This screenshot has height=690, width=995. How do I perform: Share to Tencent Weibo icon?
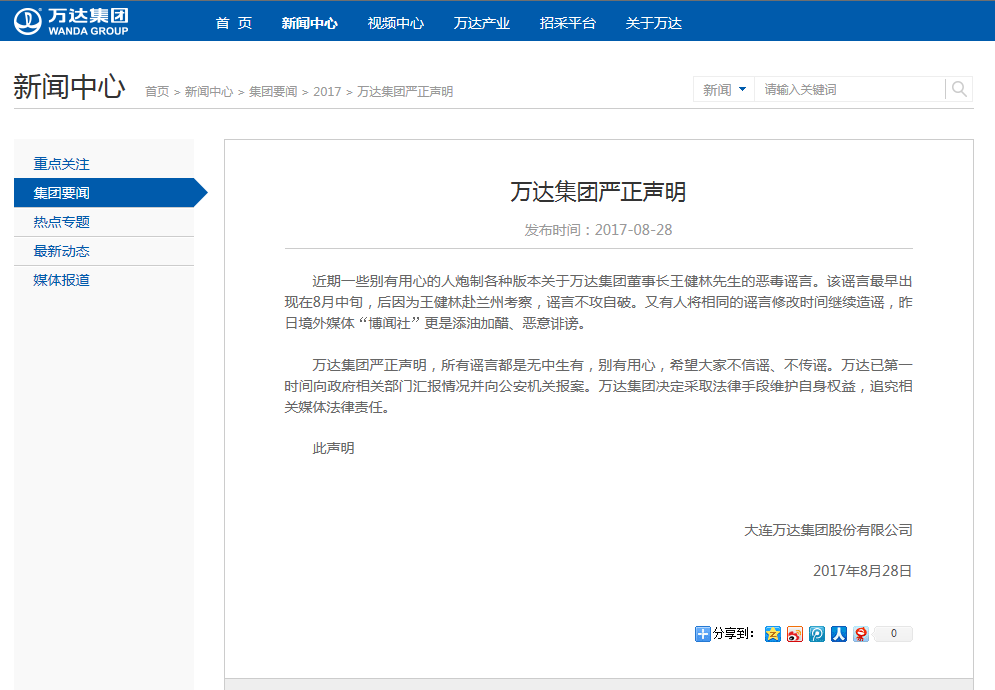click(817, 634)
